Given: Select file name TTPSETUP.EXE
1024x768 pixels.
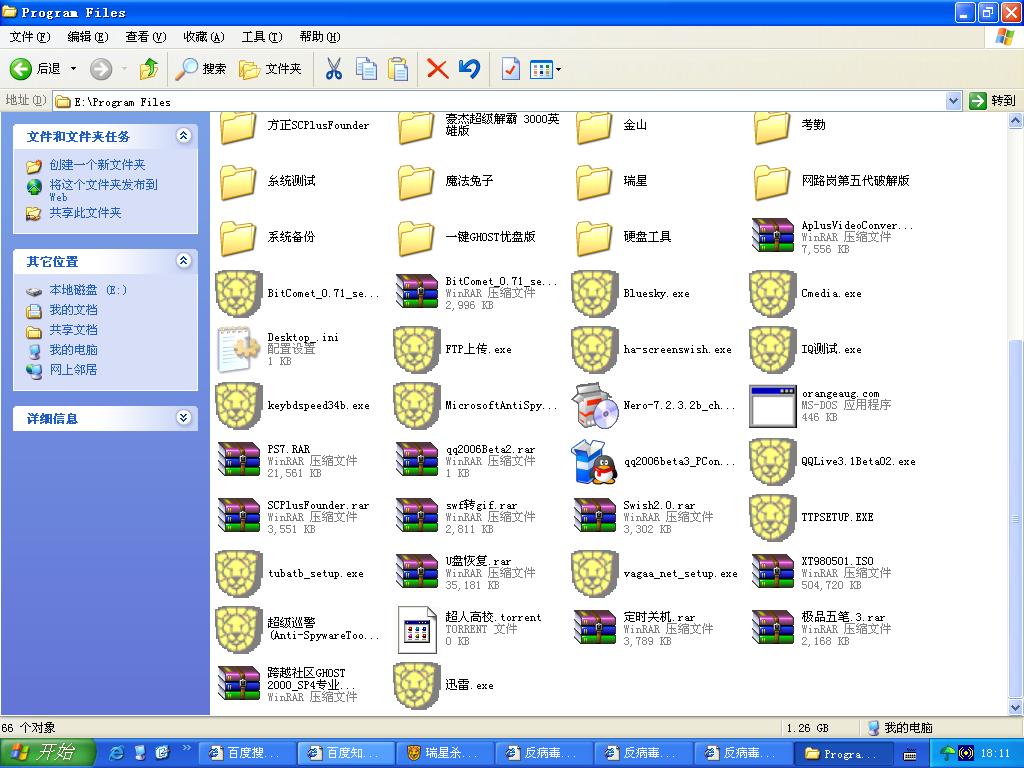Looking at the screenshot, I should point(837,517).
